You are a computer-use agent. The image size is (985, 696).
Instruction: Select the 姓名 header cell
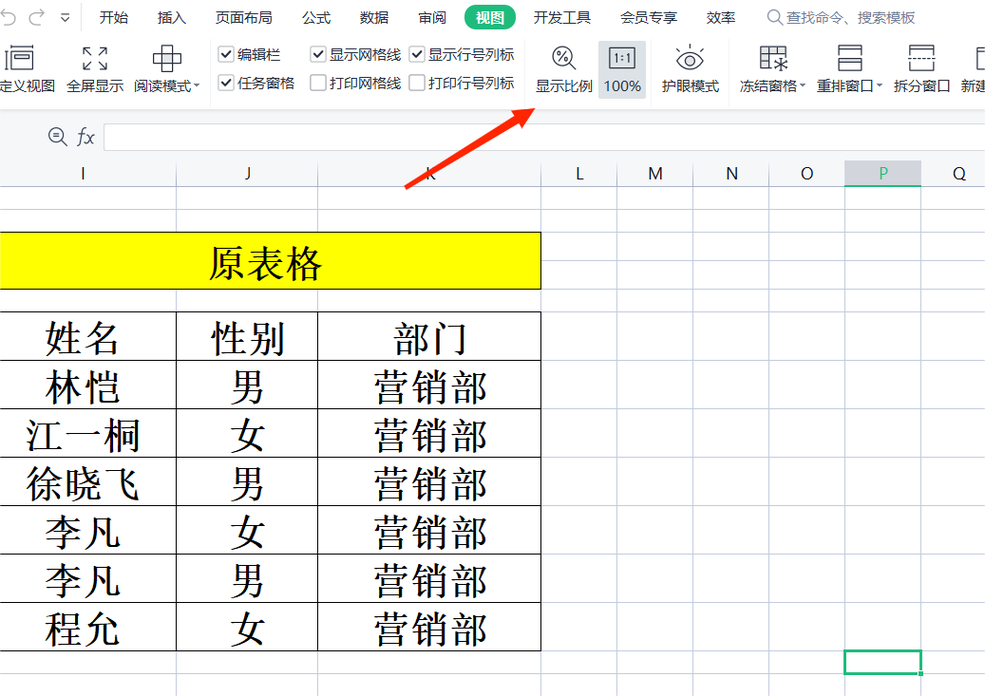tap(88, 337)
